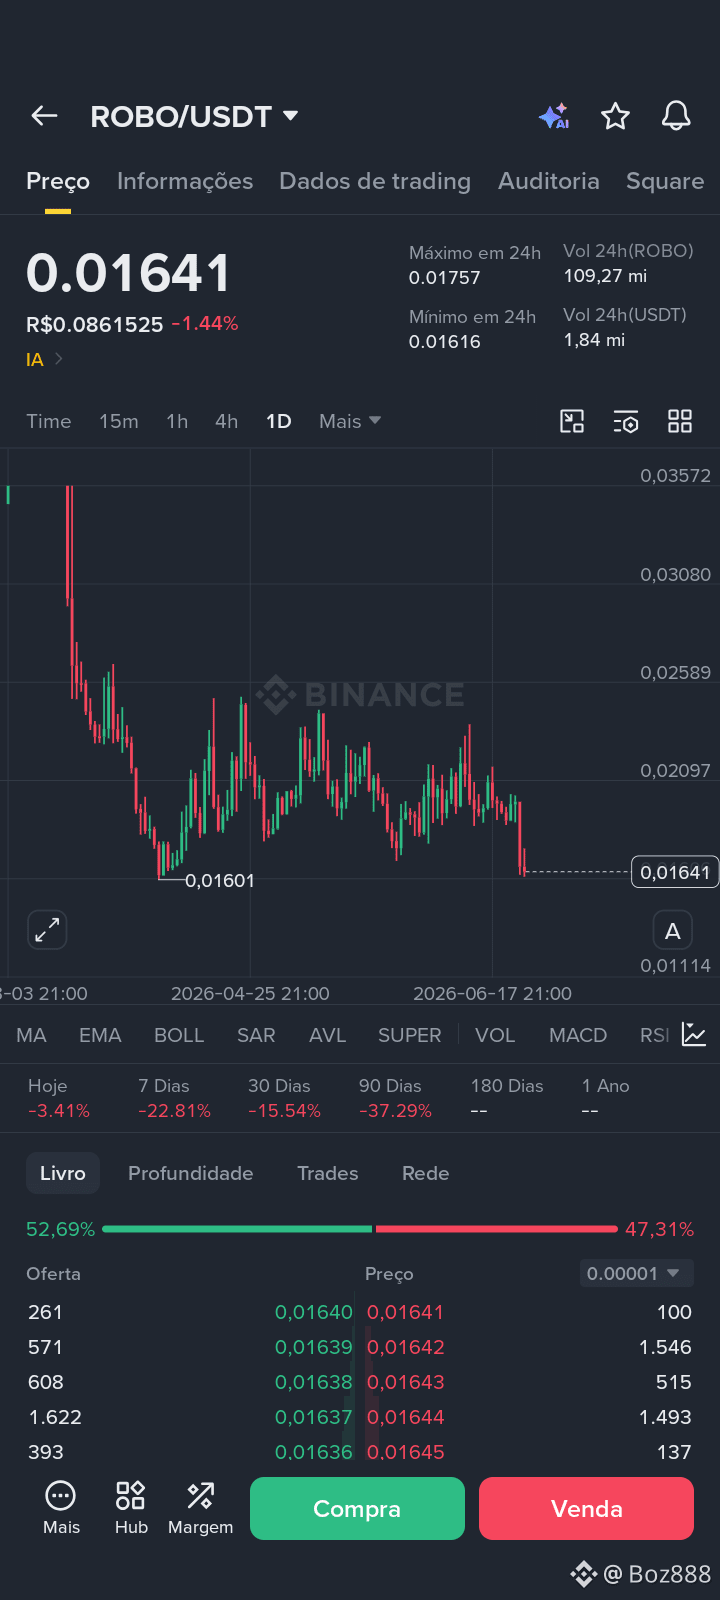This screenshot has width=720, height=1600.
Task: Toggle the VOL indicator
Action: pos(495,1035)
